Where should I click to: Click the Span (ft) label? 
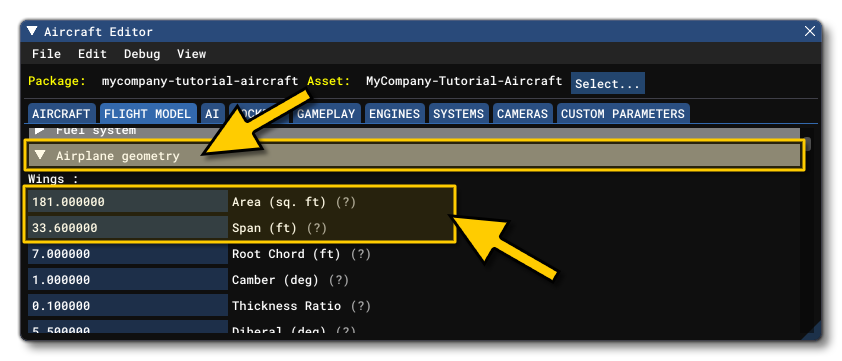264,228
